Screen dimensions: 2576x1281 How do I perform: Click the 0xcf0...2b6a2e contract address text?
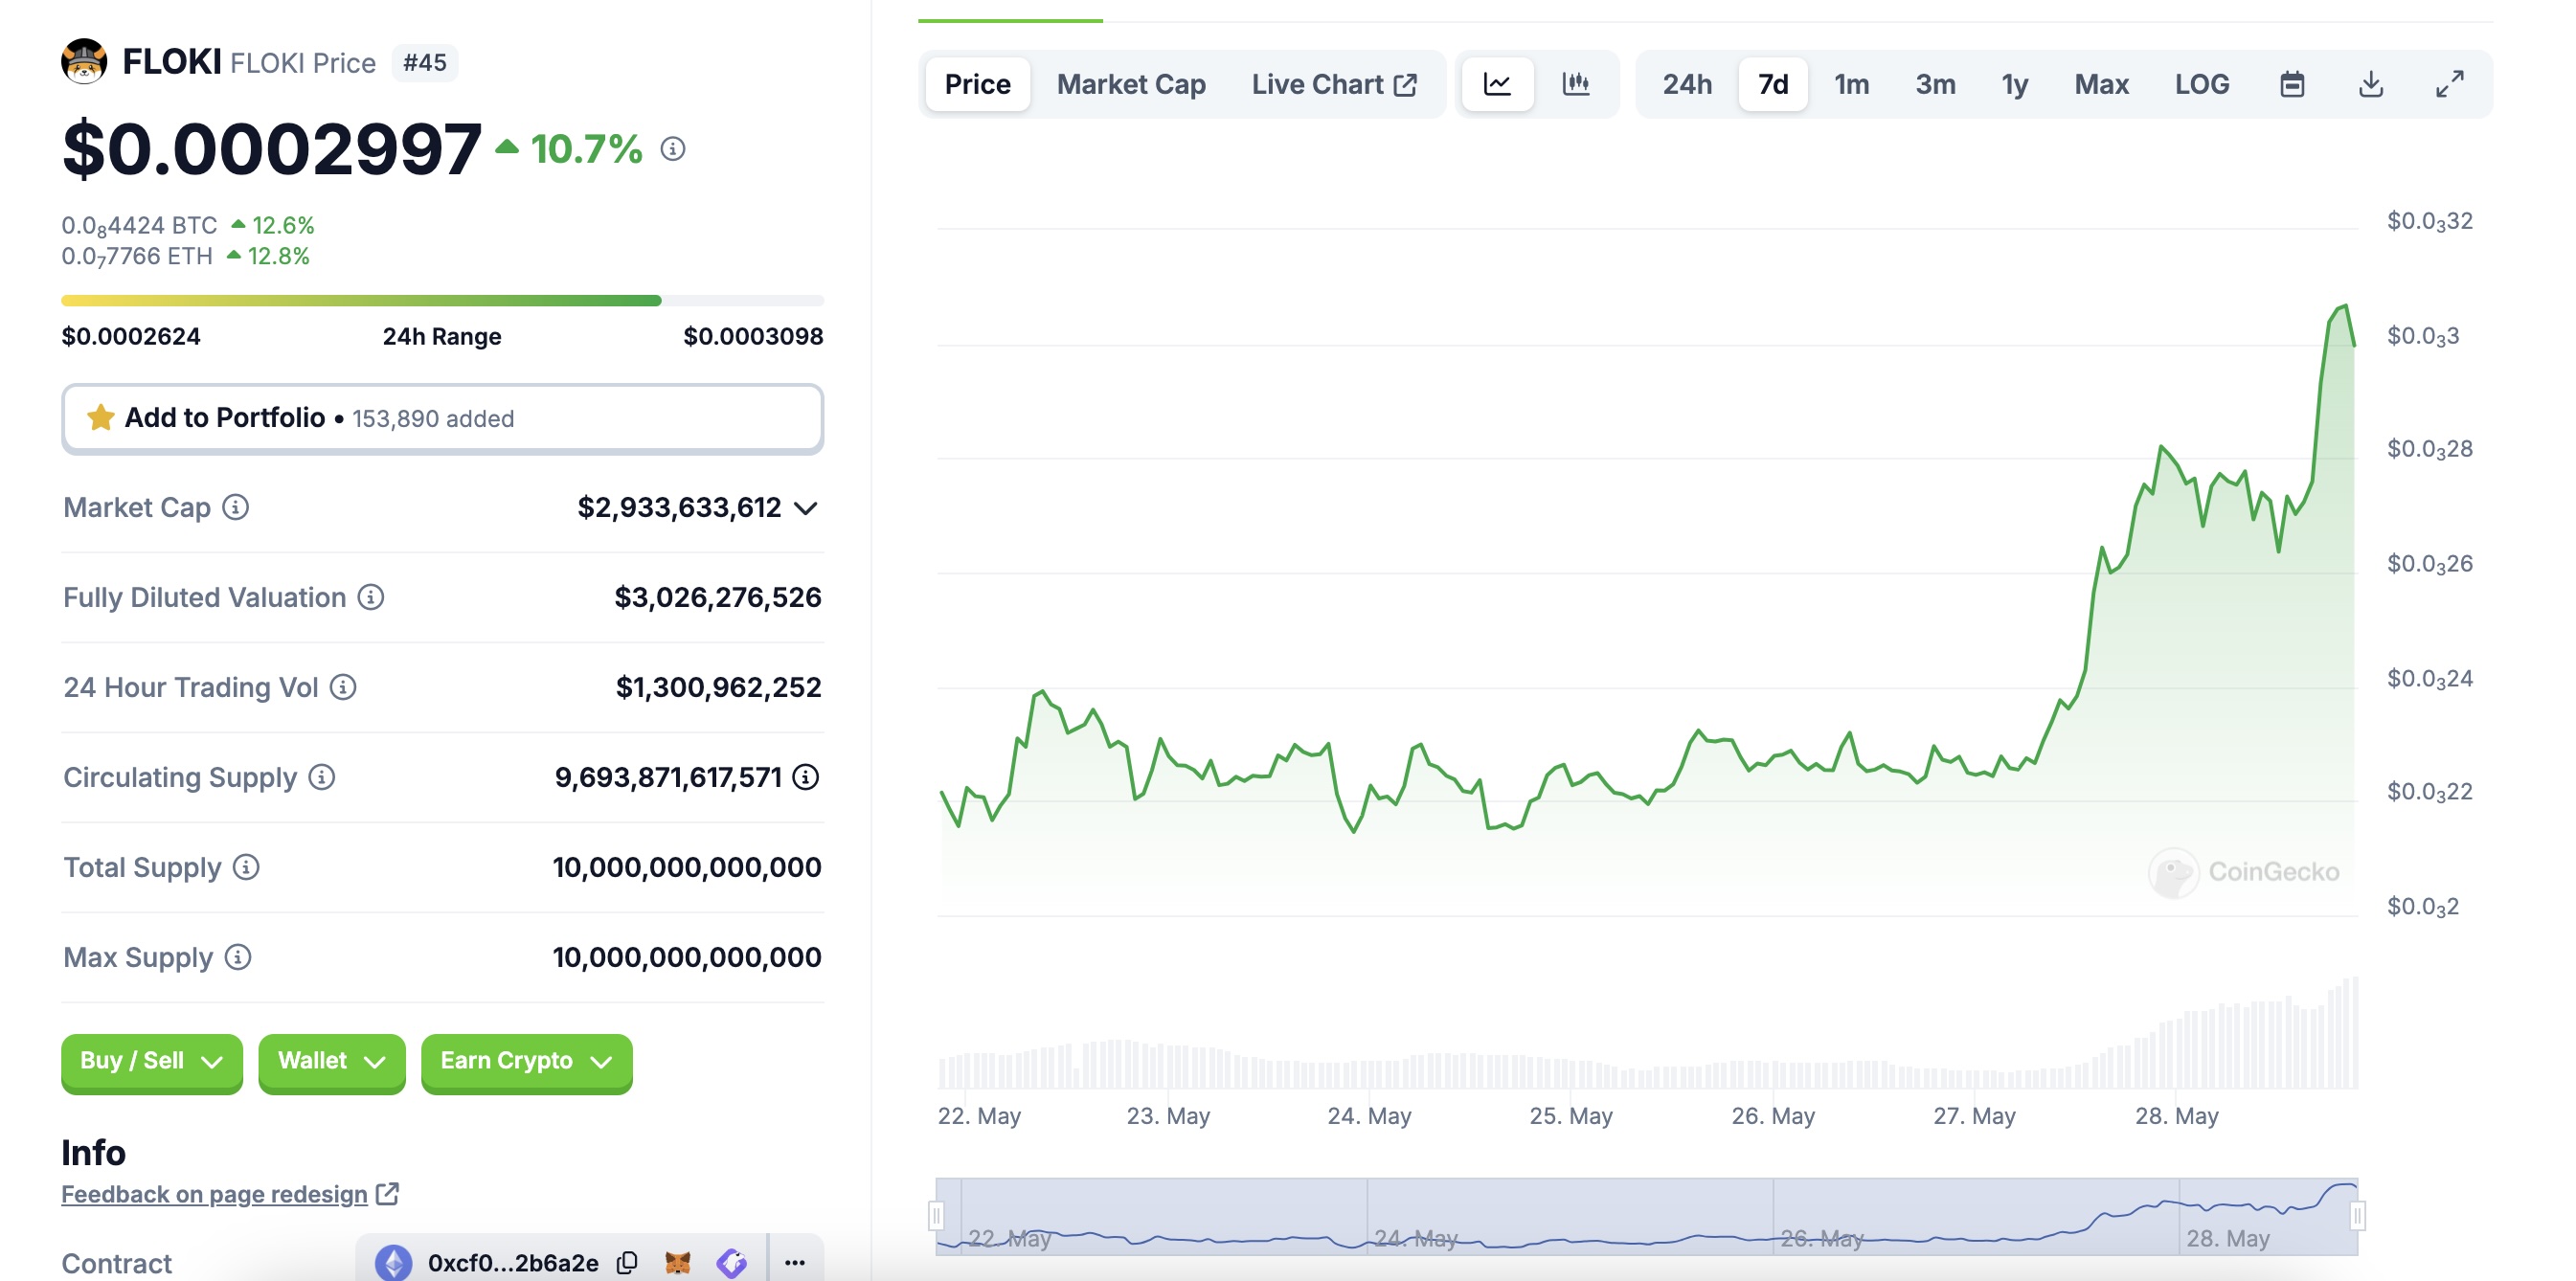point(513,1263)
